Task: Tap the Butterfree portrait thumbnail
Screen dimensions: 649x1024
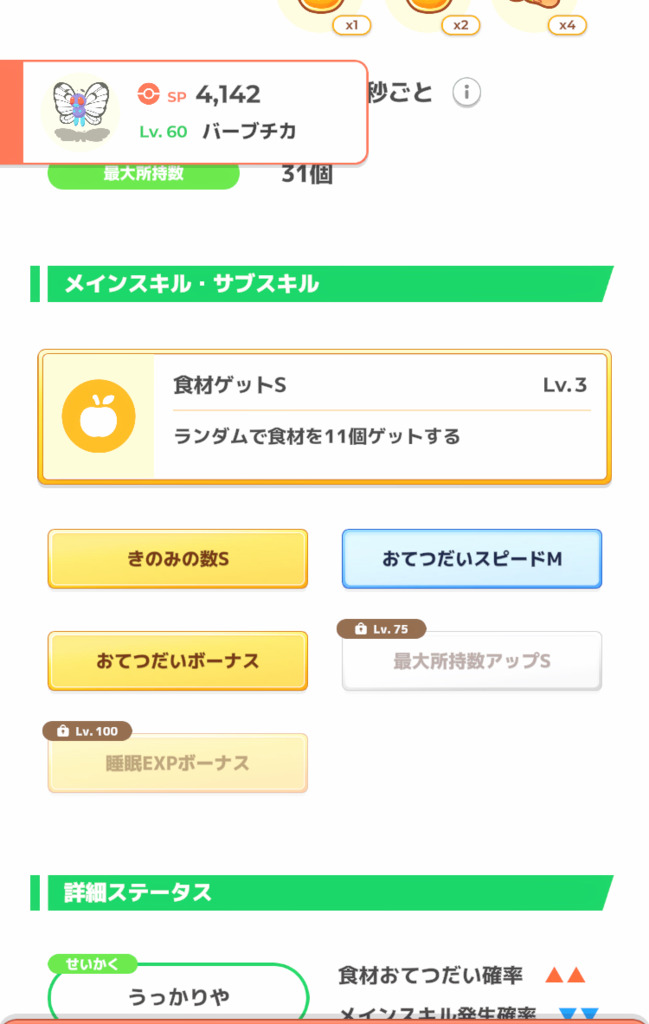Action: click(x=79, y=110)
